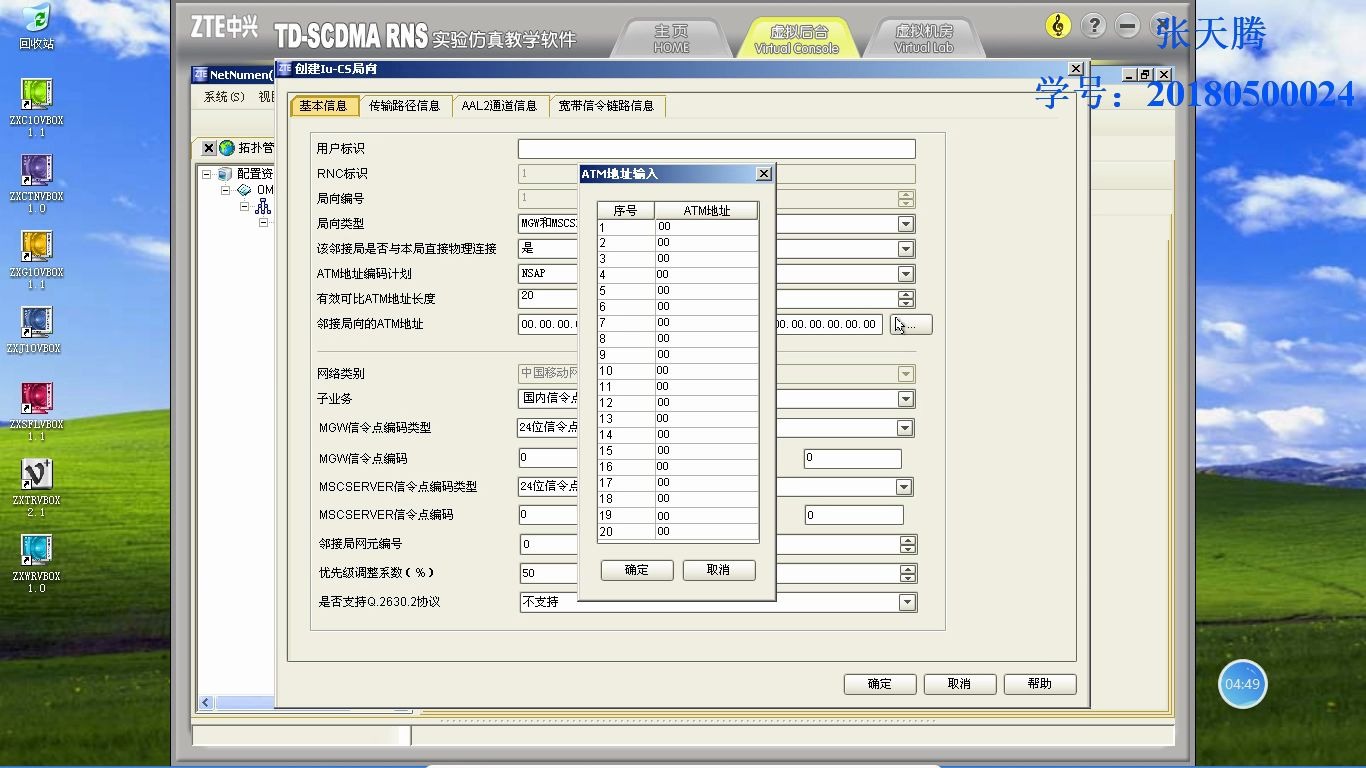
Task: Click the yellow music note icon
Action: click(1058, 26)
